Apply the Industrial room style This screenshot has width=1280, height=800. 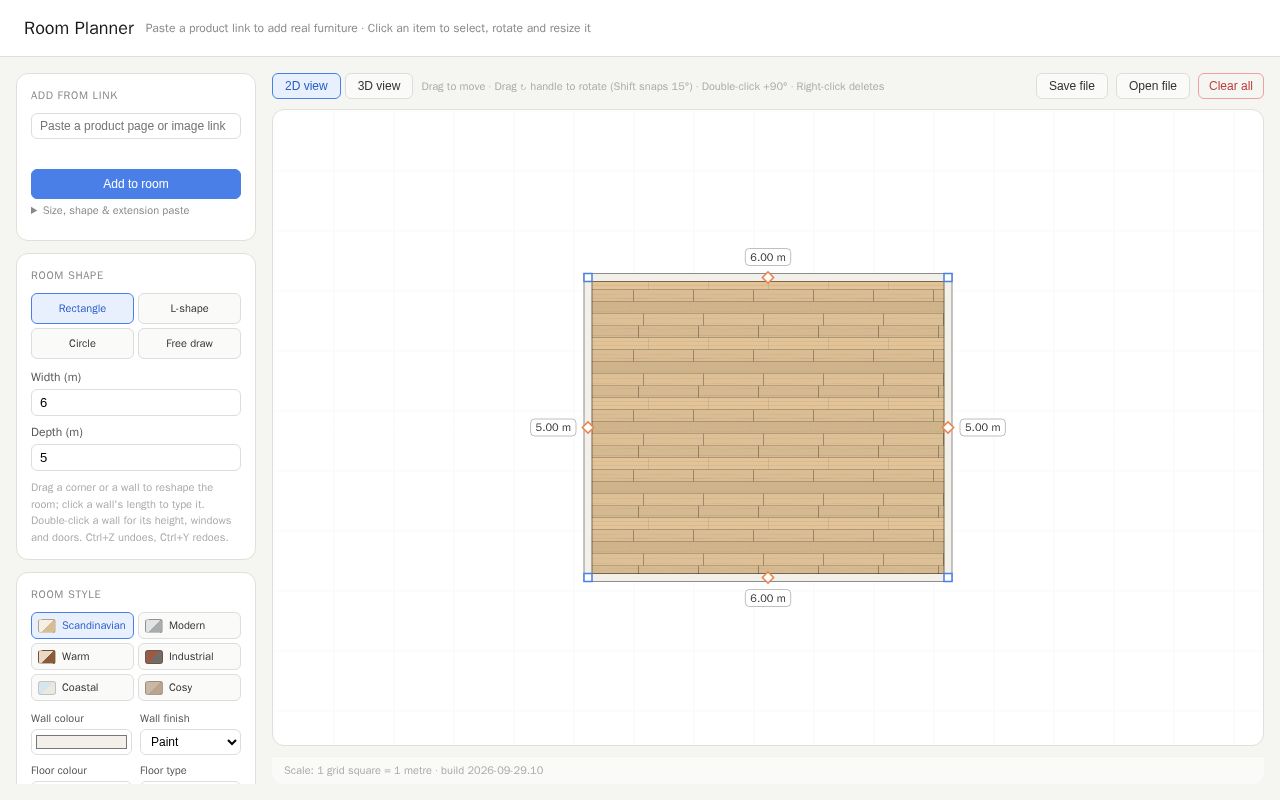click(189, 657)
